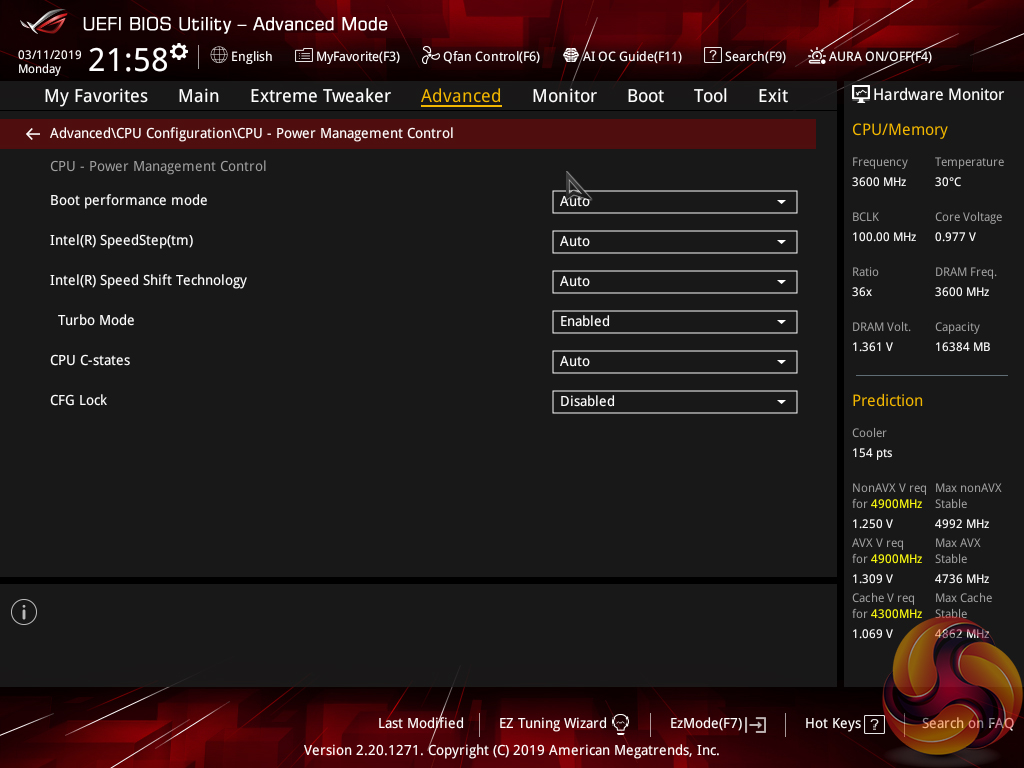Click the Search question mark icon

tap(712, 56)
